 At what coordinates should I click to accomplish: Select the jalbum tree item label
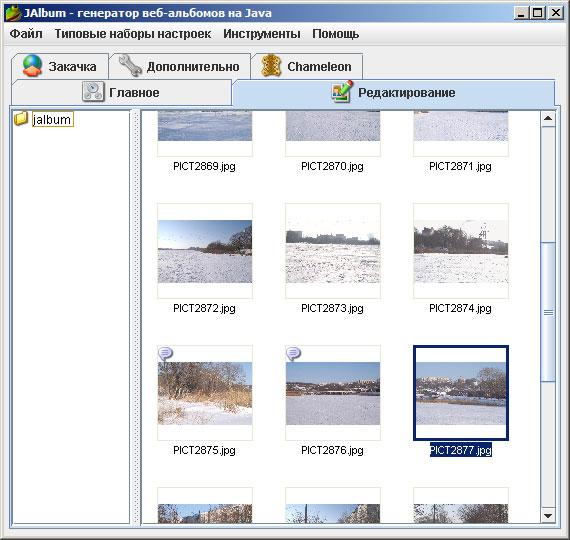click(x=53, y=119)
